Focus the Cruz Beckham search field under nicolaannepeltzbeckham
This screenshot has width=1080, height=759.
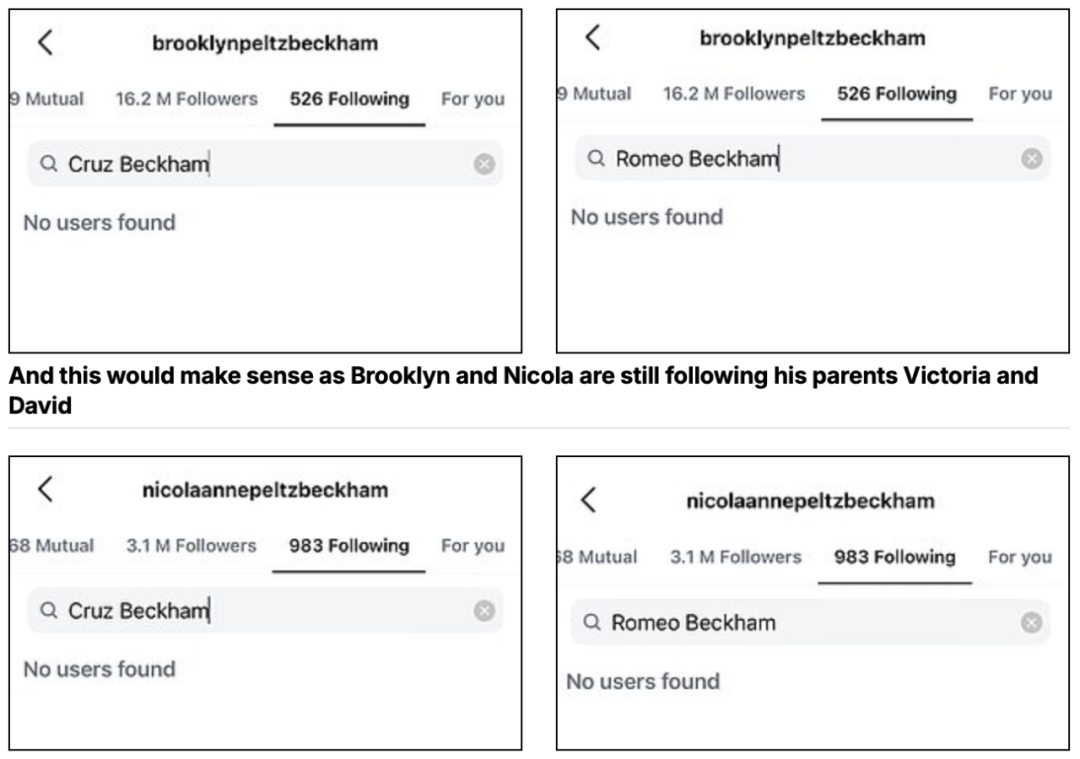point(265,610)
